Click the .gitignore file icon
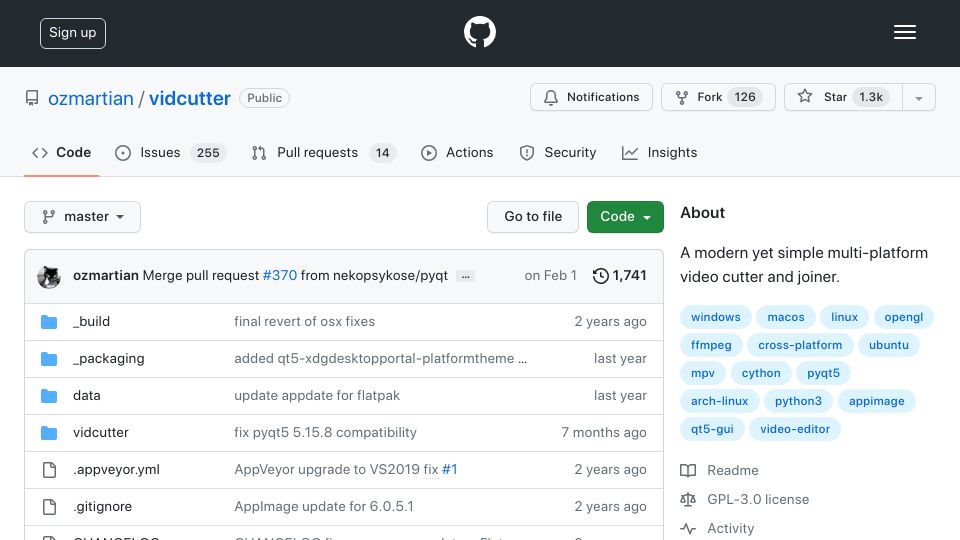This screenshot has height=540, width=960. 49,506
